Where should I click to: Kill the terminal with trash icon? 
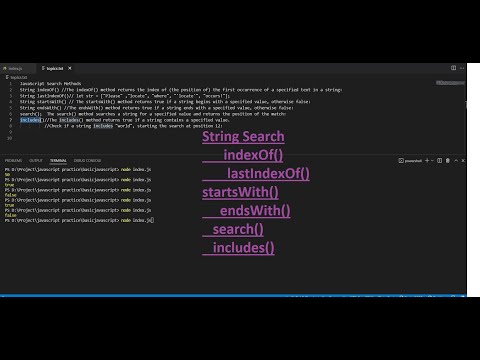click(448, 161)
